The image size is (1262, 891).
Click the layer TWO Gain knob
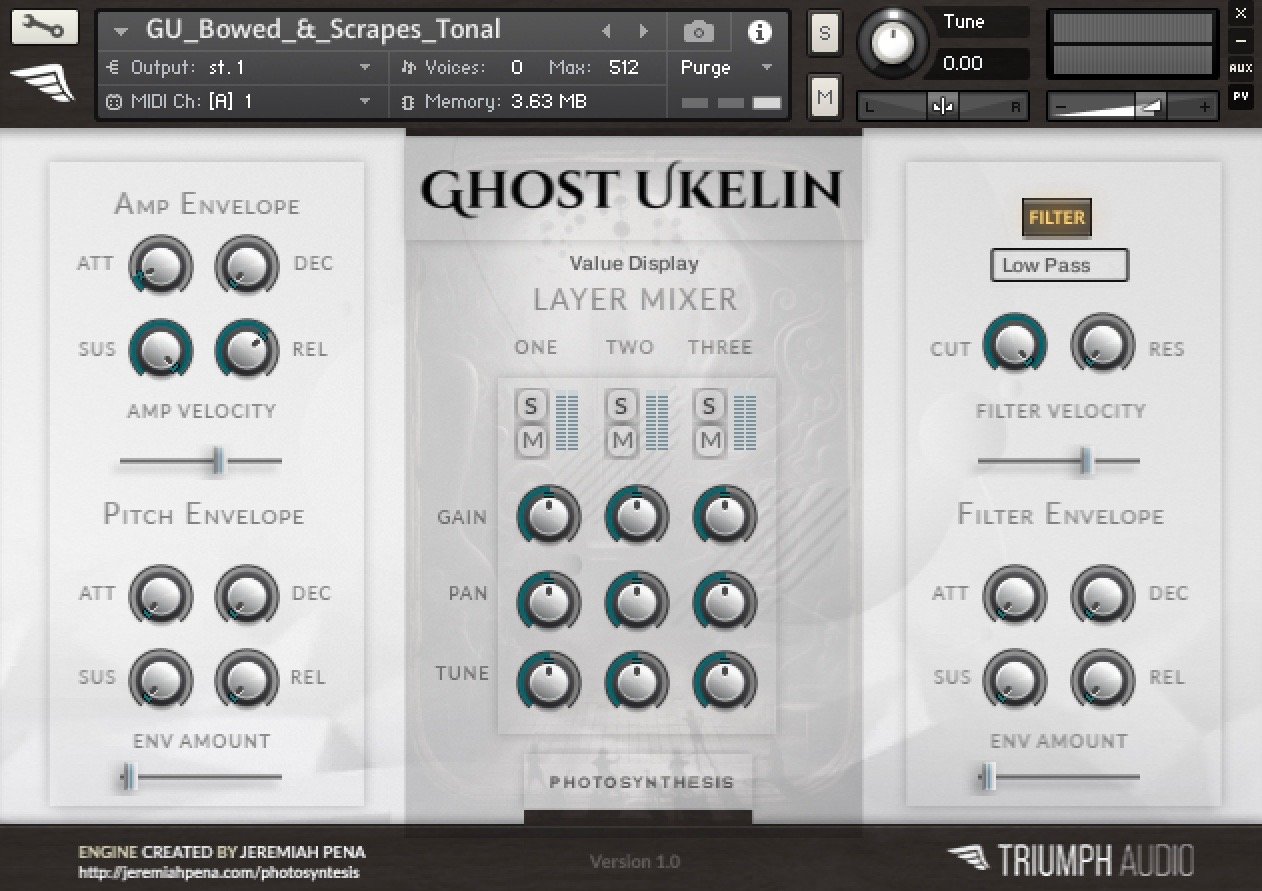click(636, 517)
